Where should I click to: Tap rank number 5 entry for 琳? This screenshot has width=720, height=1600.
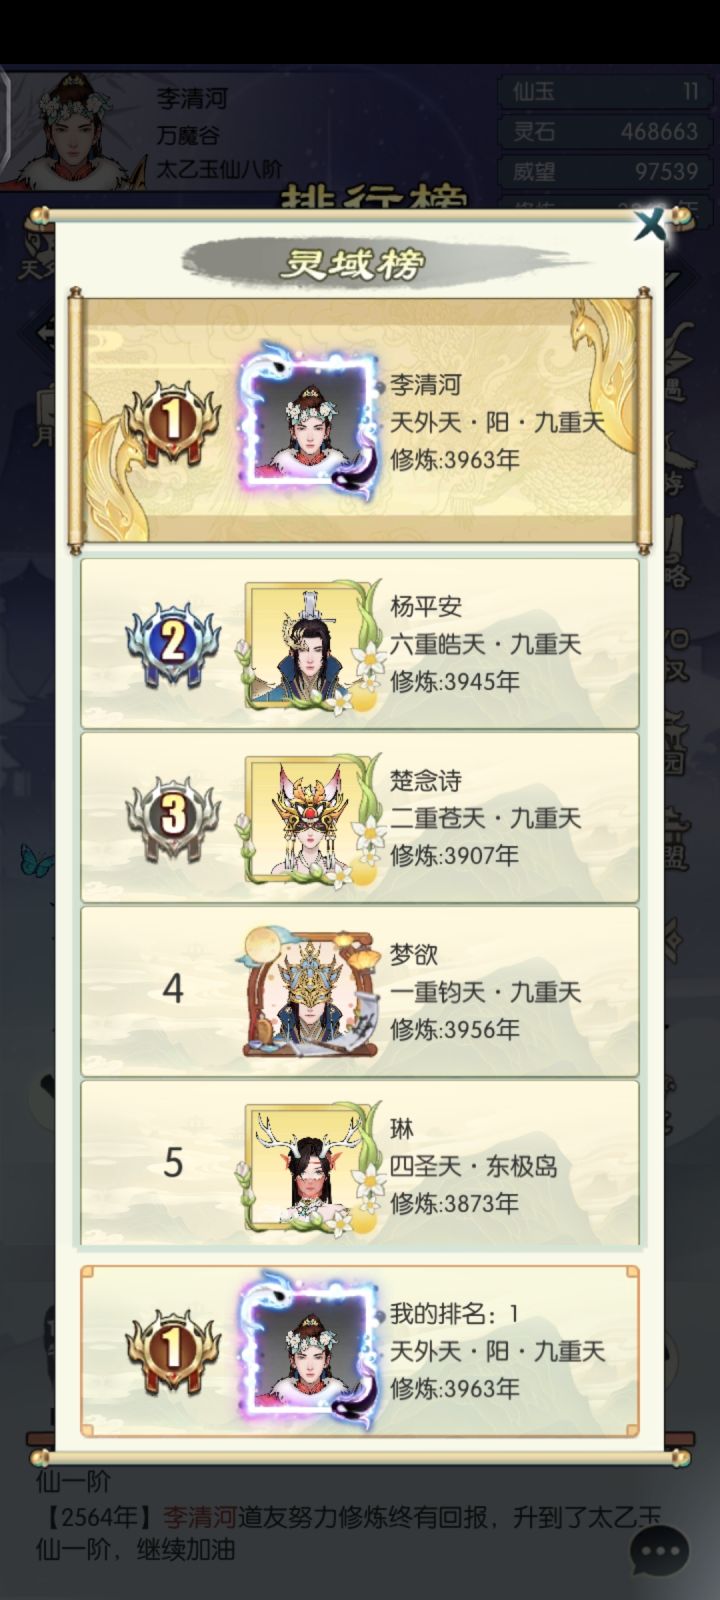[x=173, y=1163]
